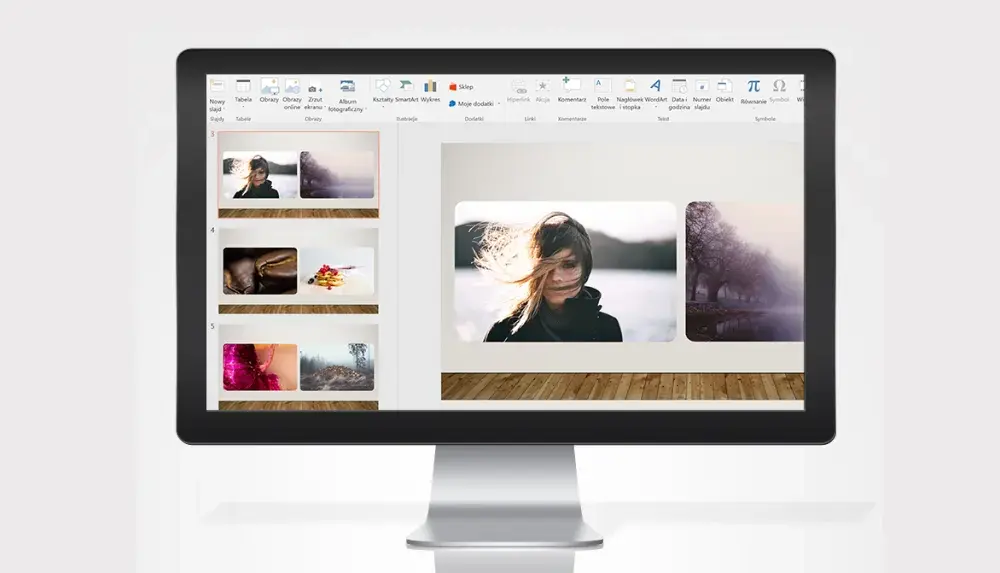This screenshot has height=573, width=1000.
Task: Click the Moje dodatki button
Action: 471,103
